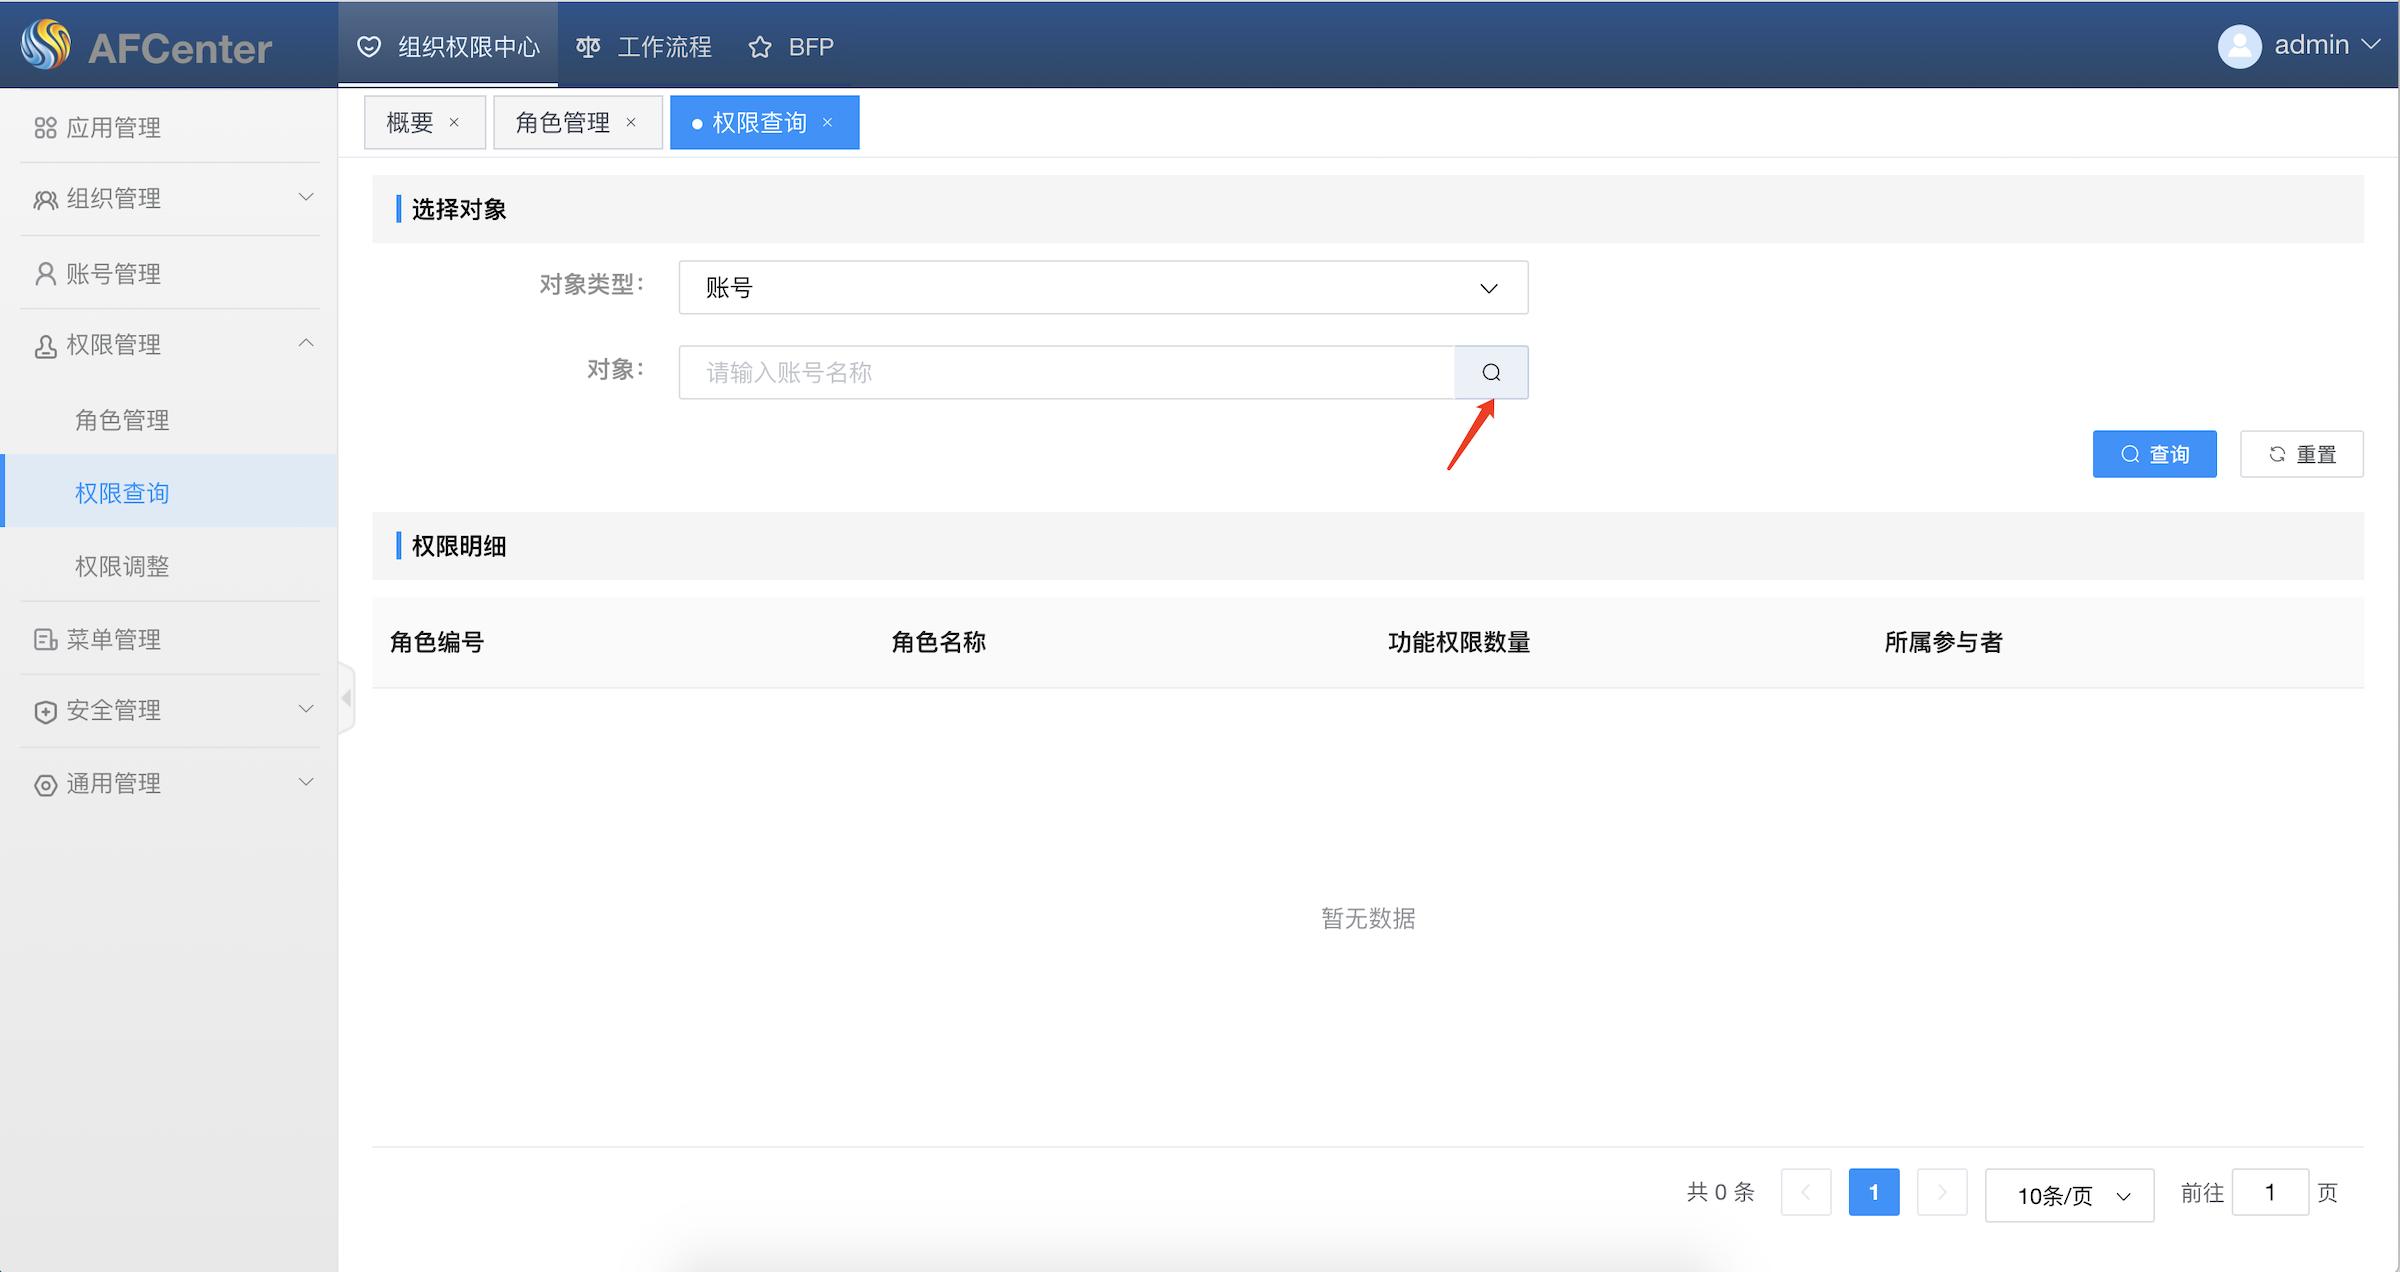Close the 概要 tab
Screen dimensions: 2400x1272
click(x=454, y=123)
